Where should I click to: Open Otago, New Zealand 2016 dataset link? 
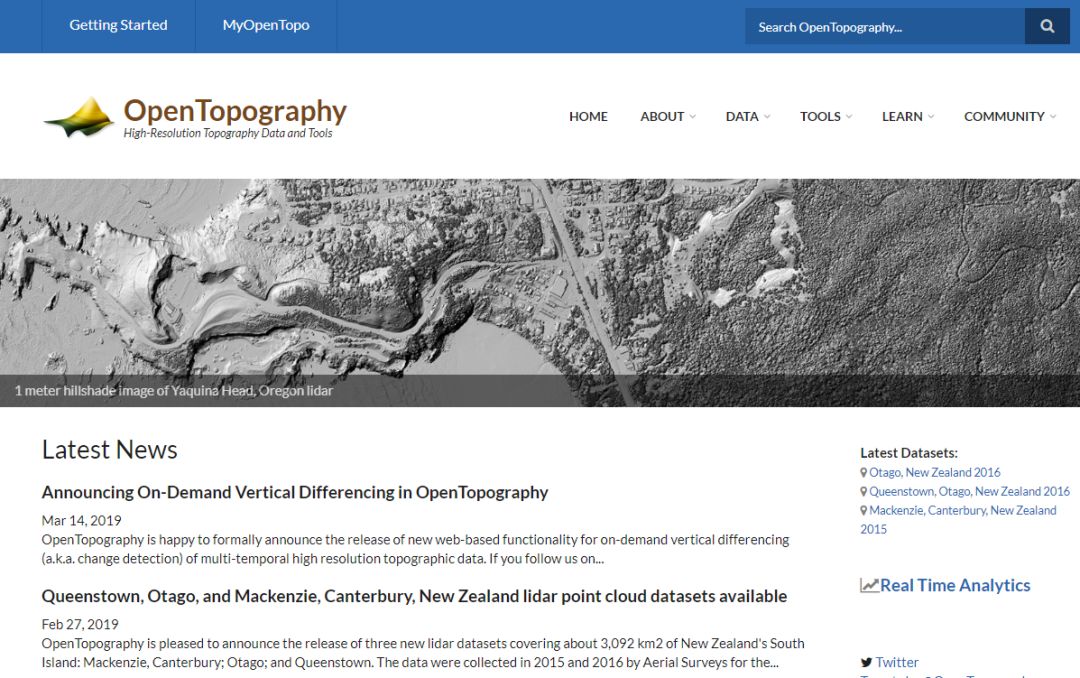934,473
